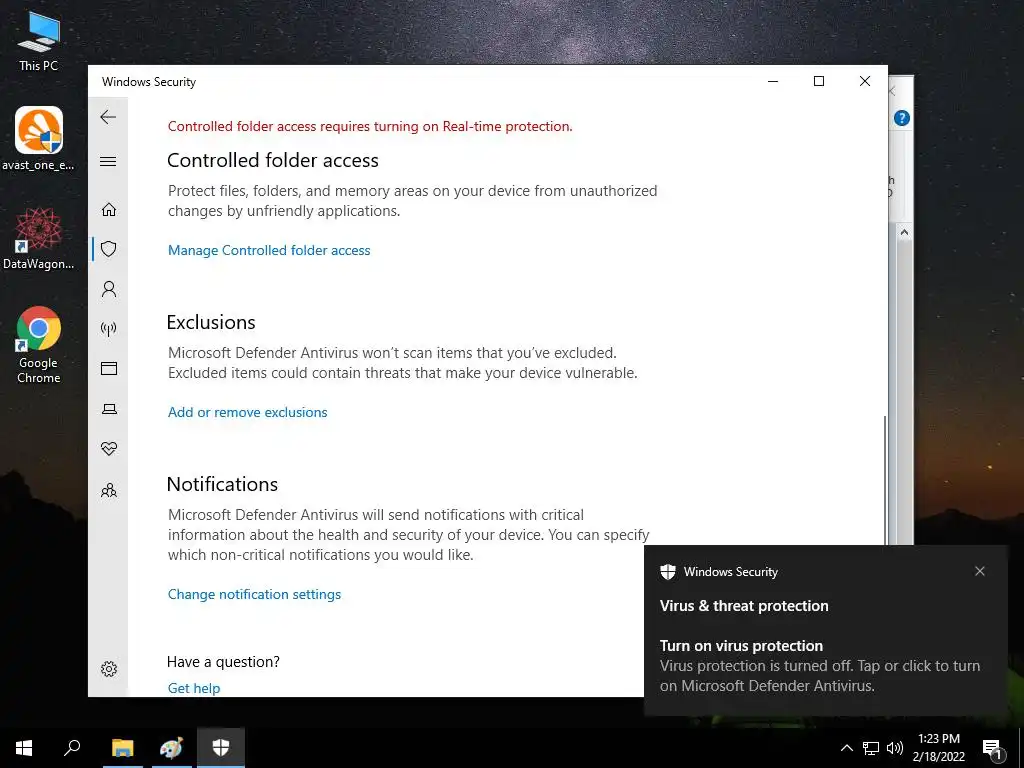Viewport: 1024px width, 768px height.
Task: Click Add or remove exclusions link
Action: 248,412
